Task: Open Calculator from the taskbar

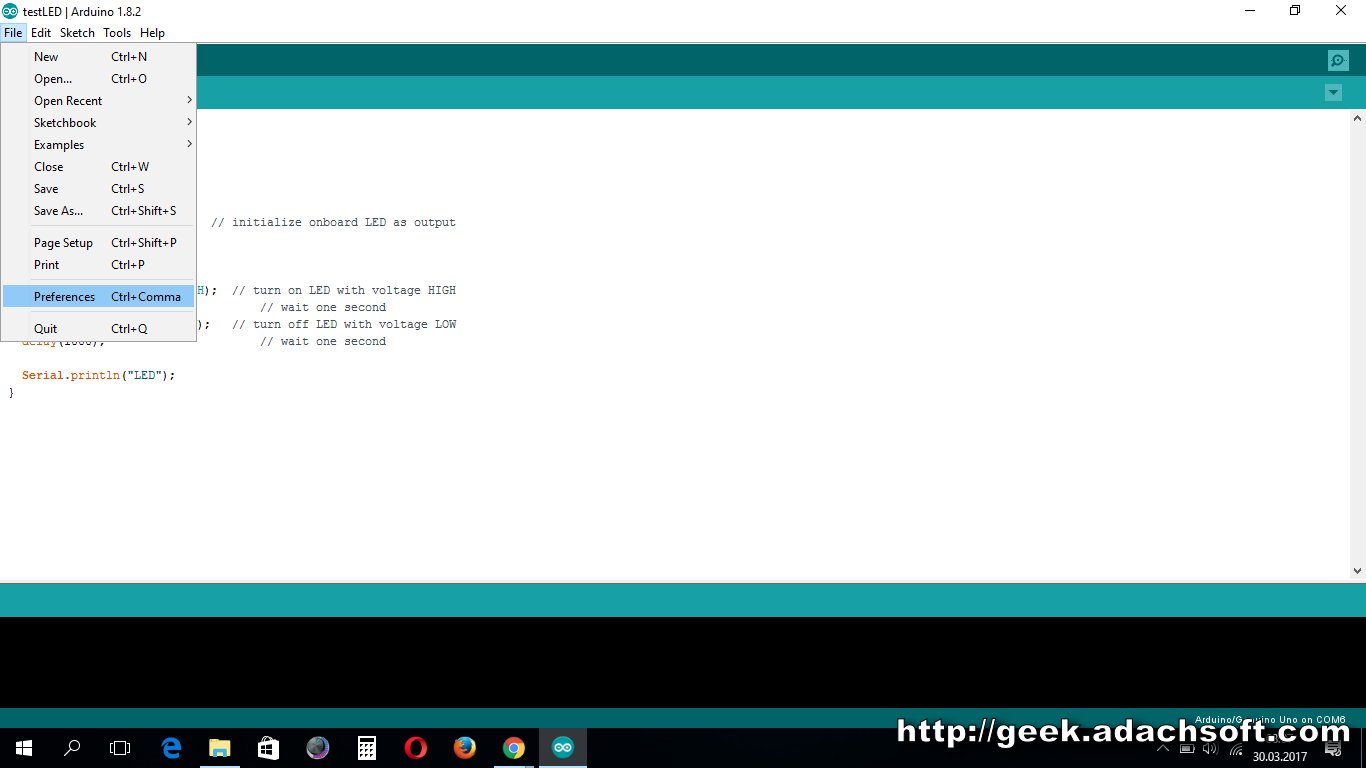Action: 367,748
